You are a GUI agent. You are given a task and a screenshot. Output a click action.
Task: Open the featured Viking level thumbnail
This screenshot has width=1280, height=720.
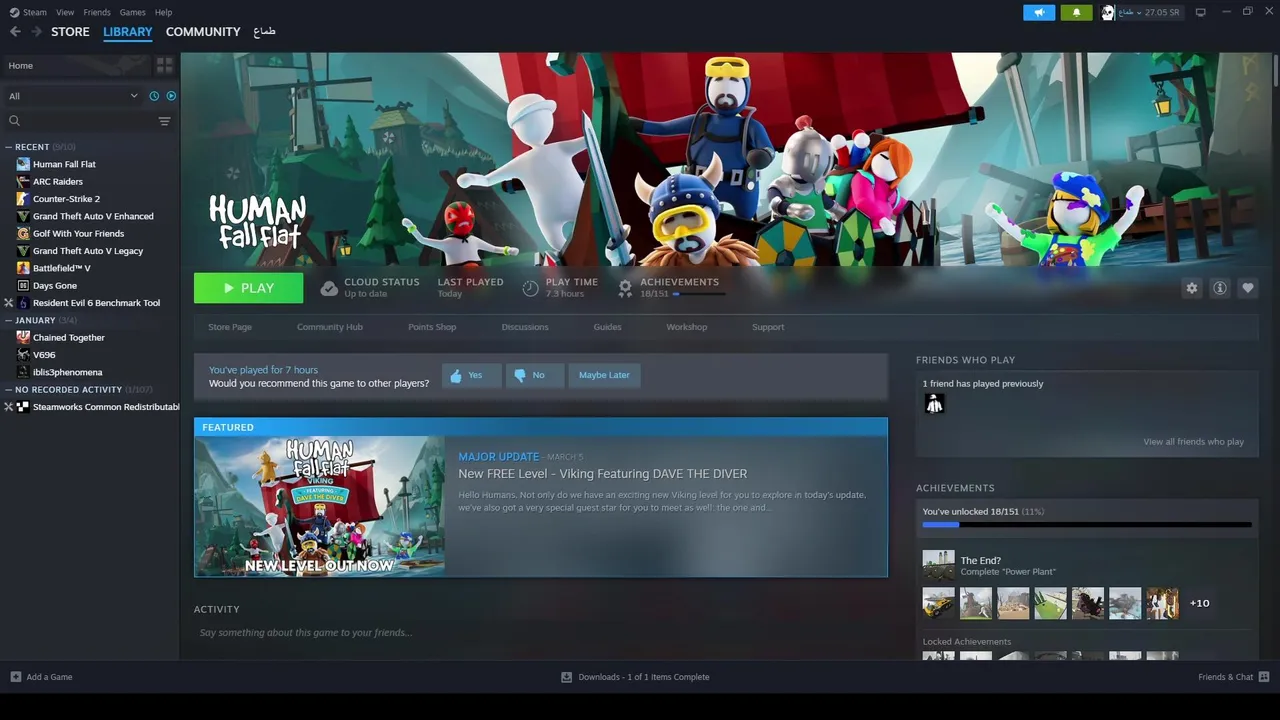point(319,506)
